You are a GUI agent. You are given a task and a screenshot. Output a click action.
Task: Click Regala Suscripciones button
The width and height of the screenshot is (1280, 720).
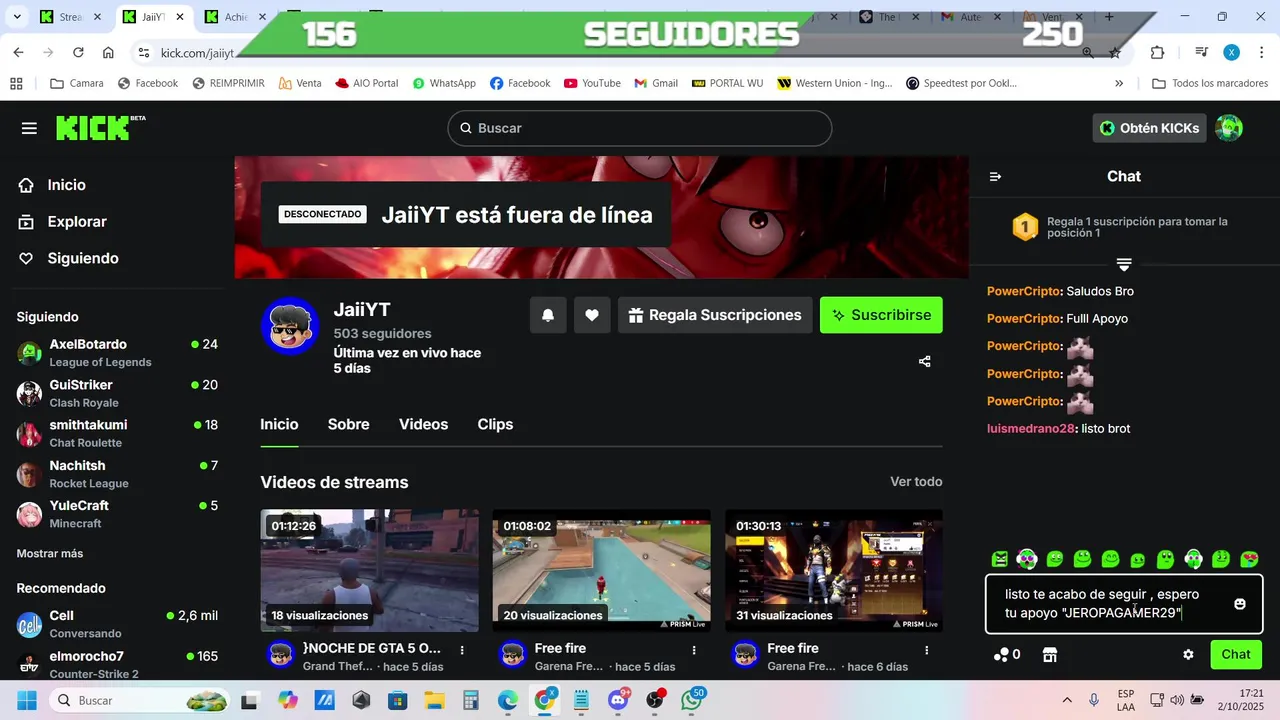click(x=715, y=315)
